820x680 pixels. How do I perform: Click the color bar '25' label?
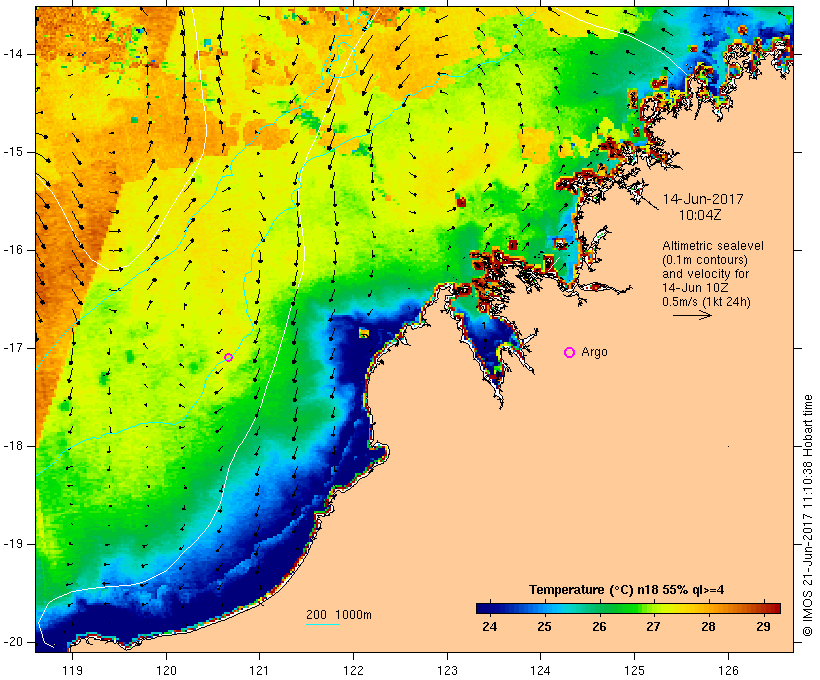(544, 626)
